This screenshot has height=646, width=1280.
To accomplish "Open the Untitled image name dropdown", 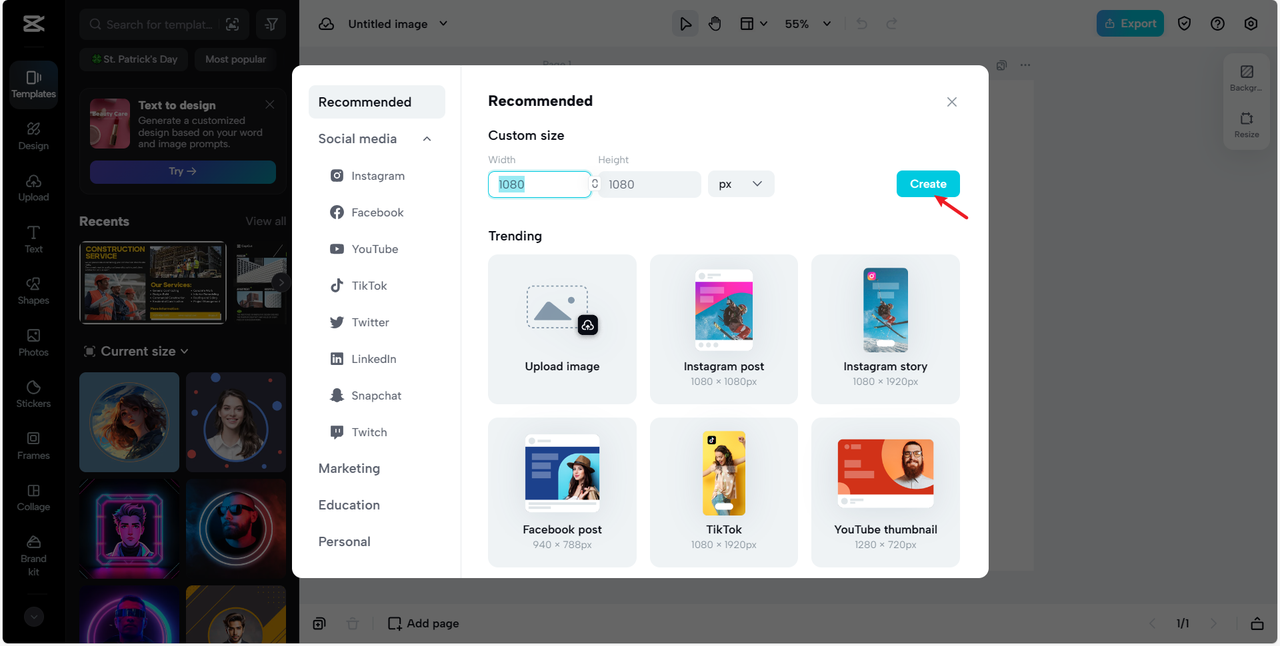I will coord(398,24).
